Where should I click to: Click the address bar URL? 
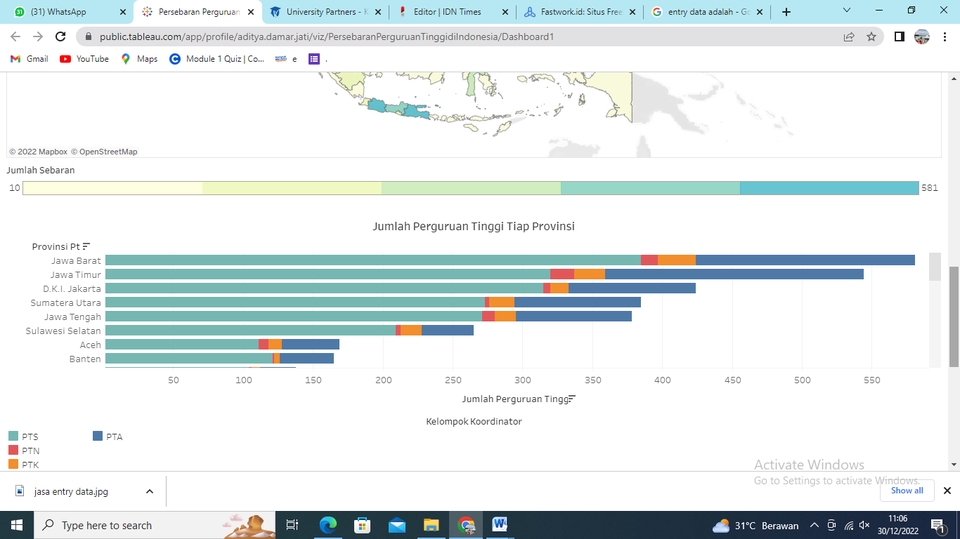(x=327, y=37)
